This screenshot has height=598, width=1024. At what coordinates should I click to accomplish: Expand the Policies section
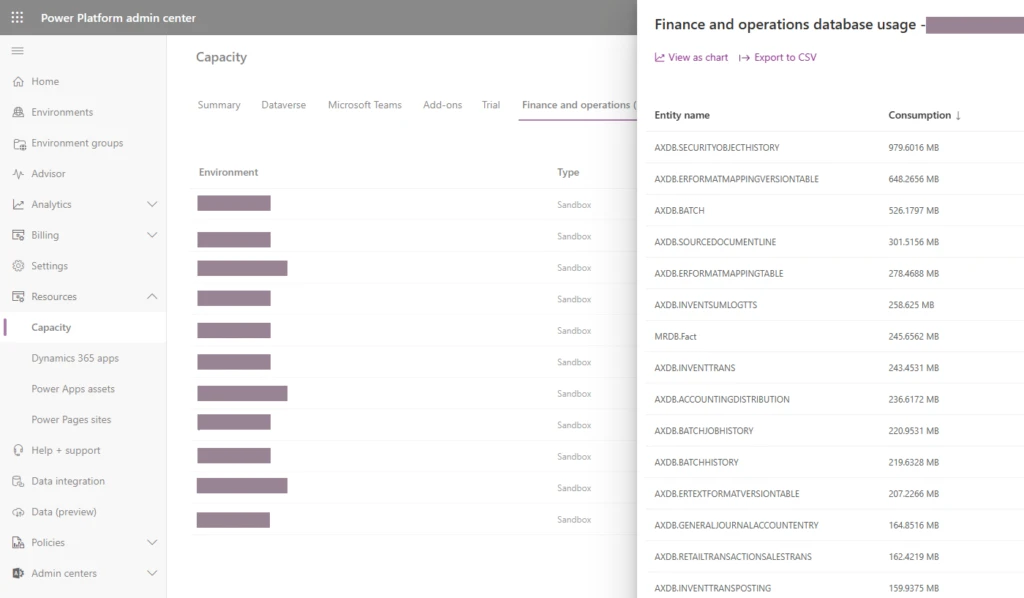pyautogui.click(x=152, y=542)
